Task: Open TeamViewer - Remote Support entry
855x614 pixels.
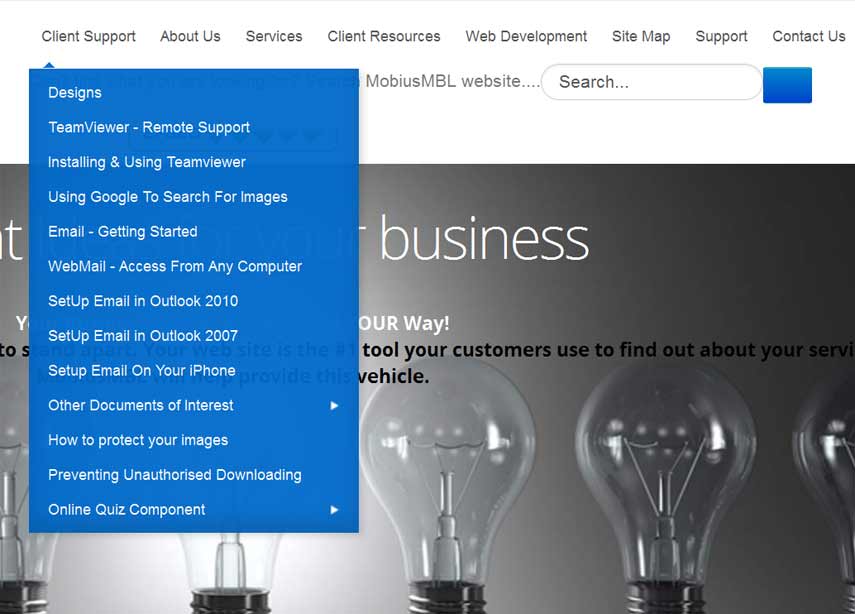Action: pos(149,128)
